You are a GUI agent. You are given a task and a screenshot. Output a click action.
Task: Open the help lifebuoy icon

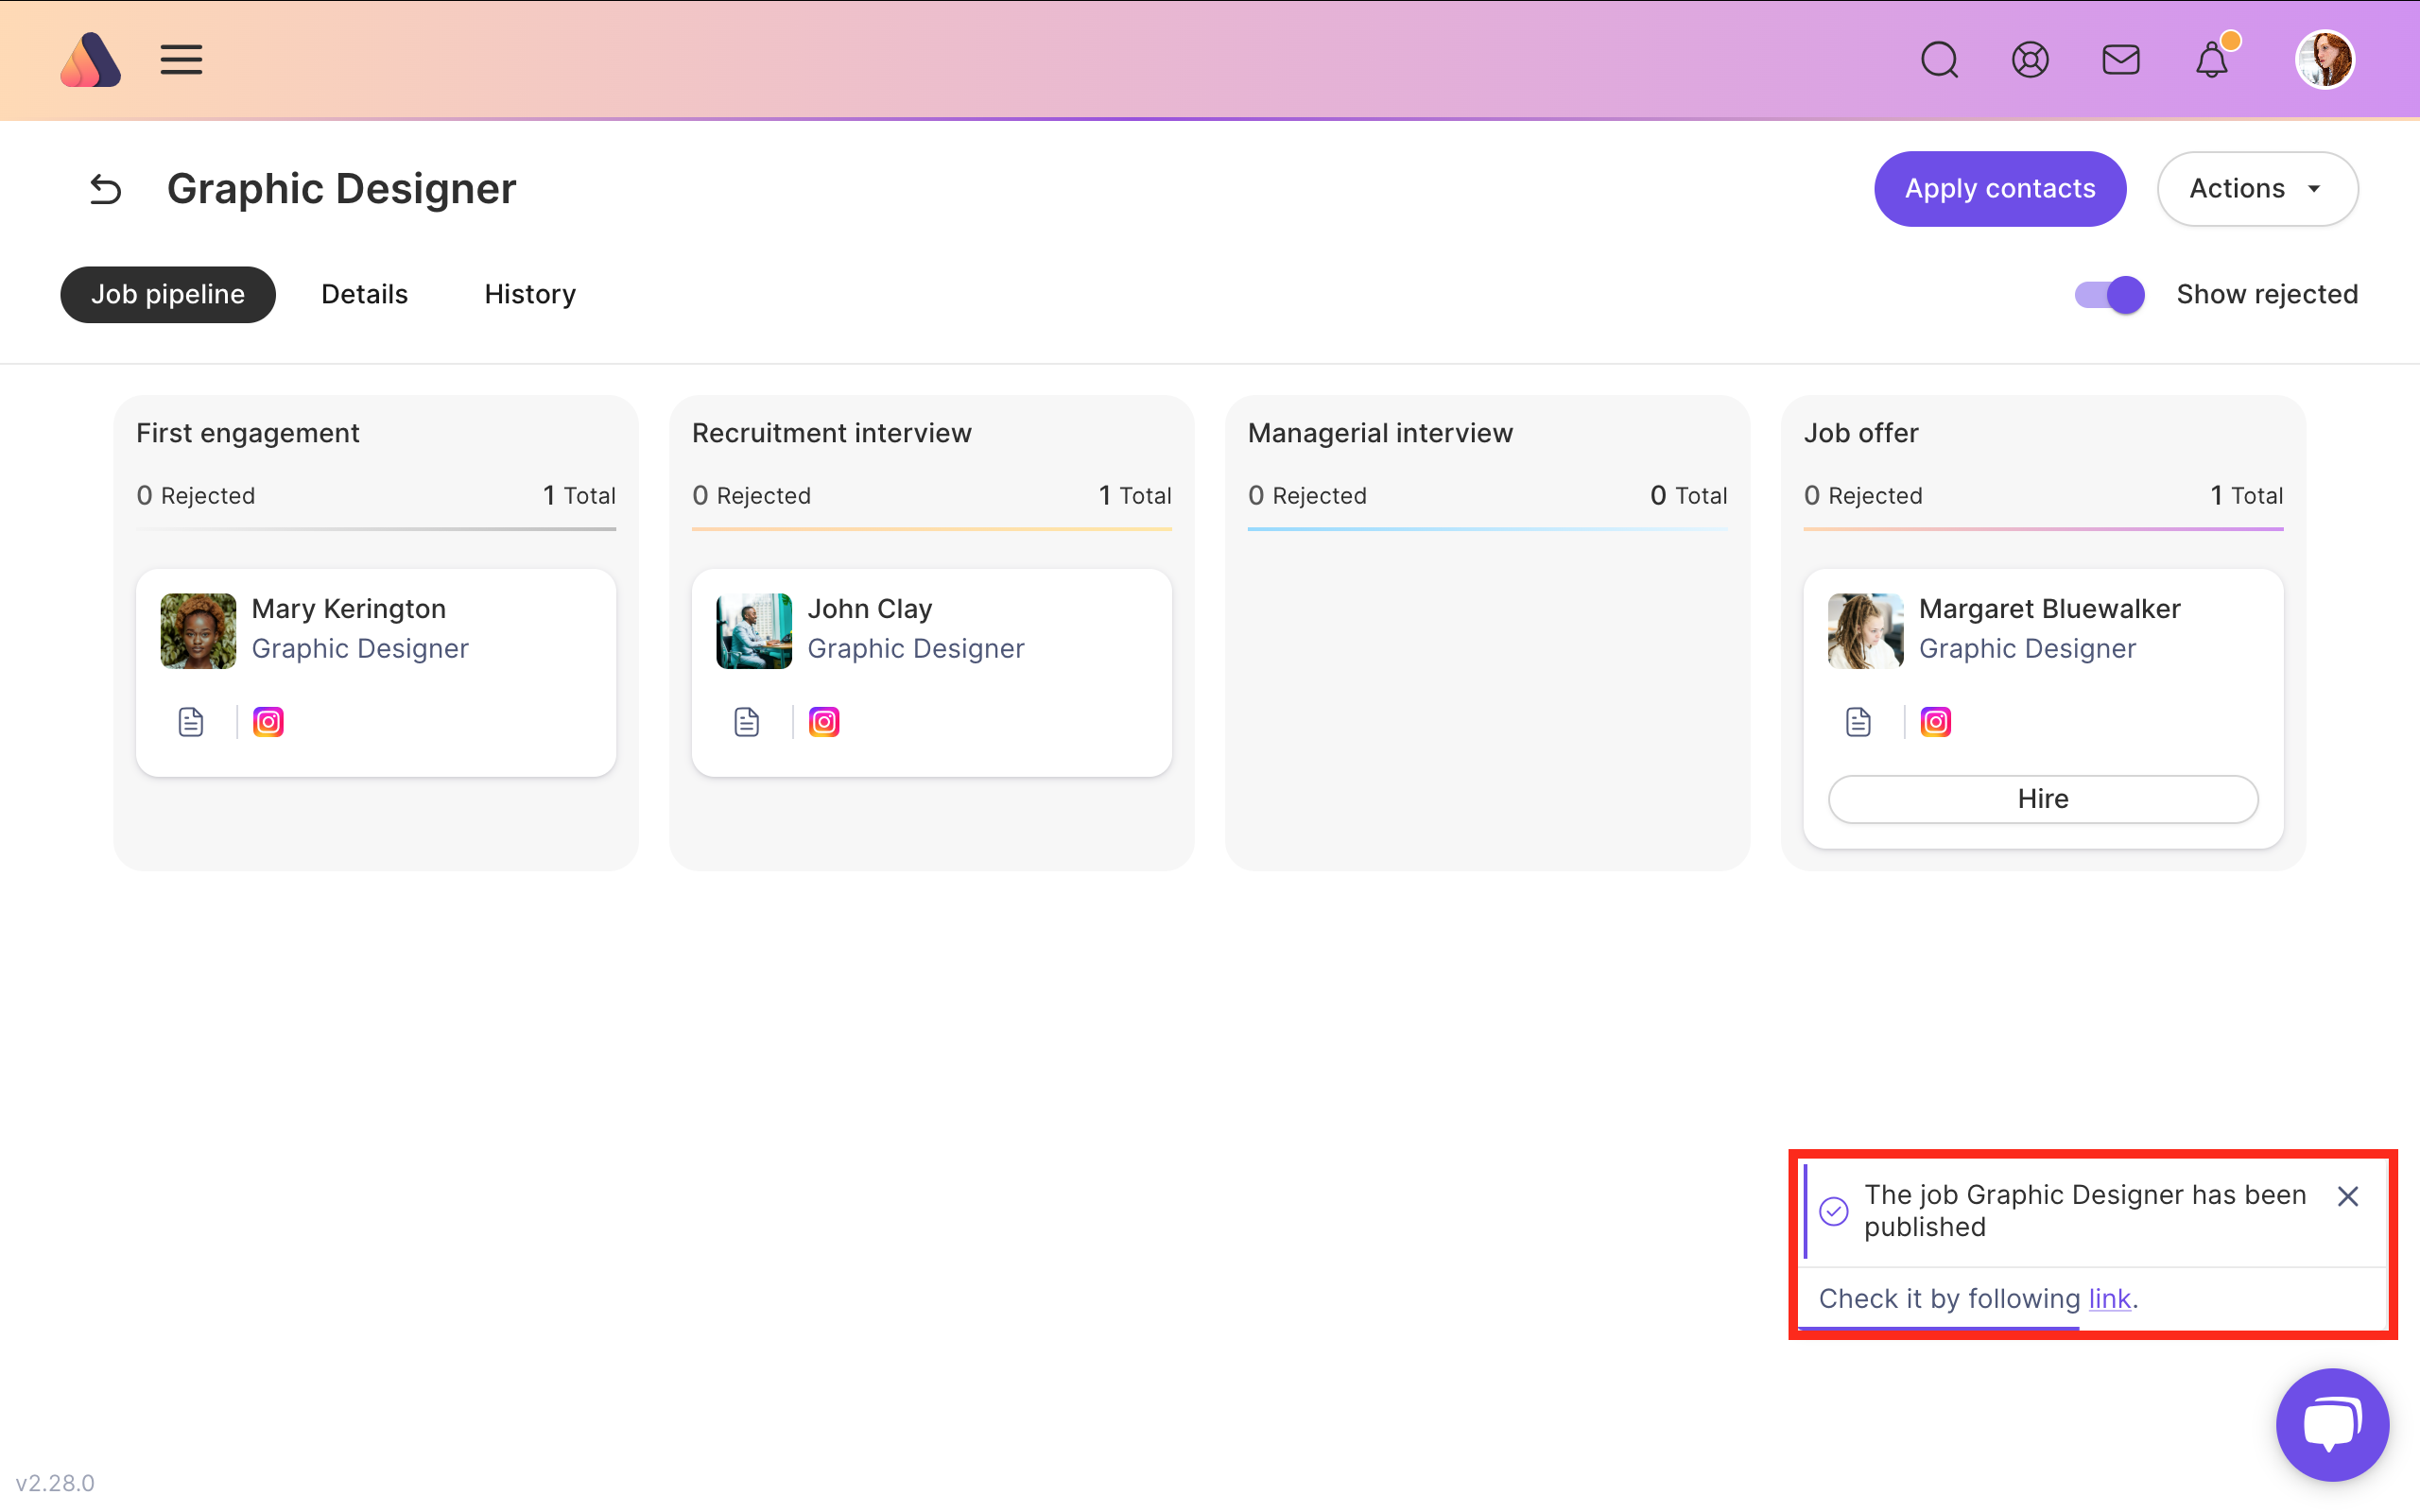2030,60
